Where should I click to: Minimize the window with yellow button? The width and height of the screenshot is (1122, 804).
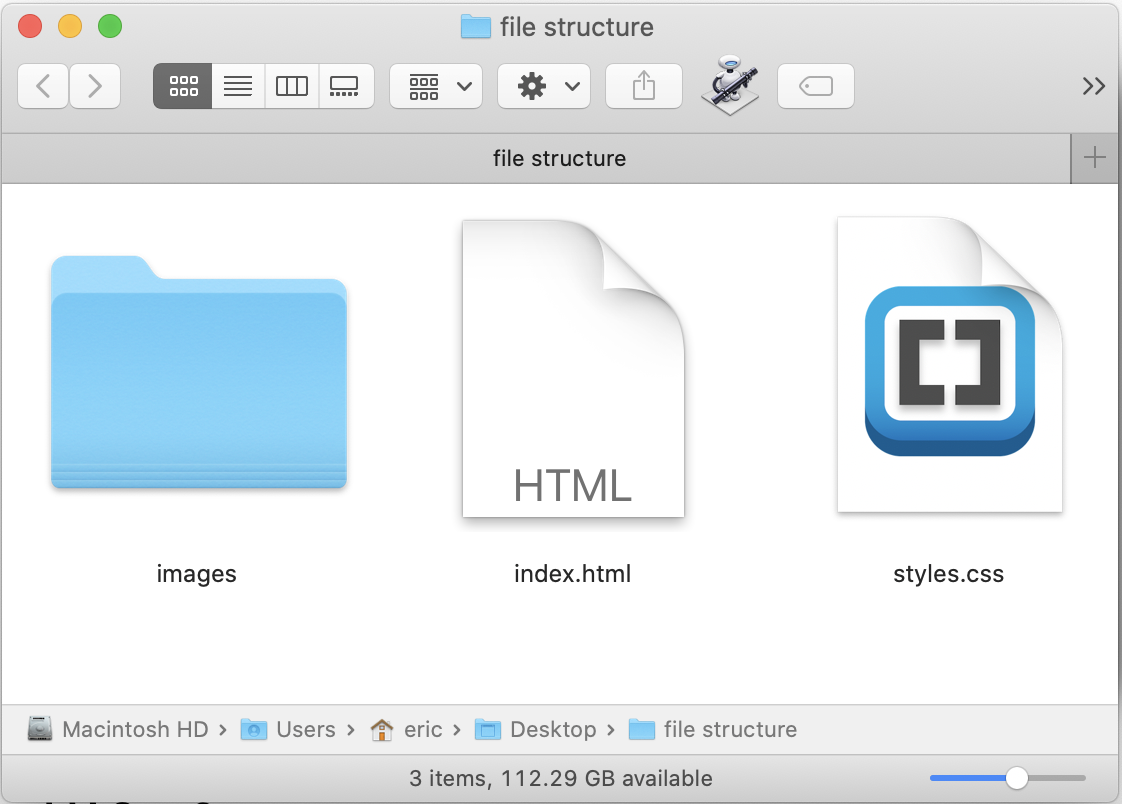(x=70, y=26)
